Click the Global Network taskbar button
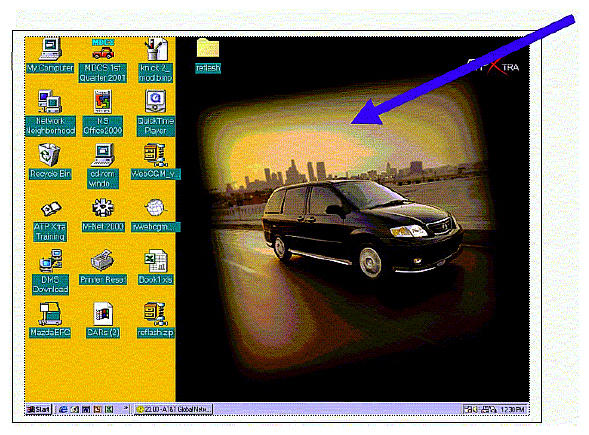The image size is (589, 435). pyautogui.click(x=174, y=409)
